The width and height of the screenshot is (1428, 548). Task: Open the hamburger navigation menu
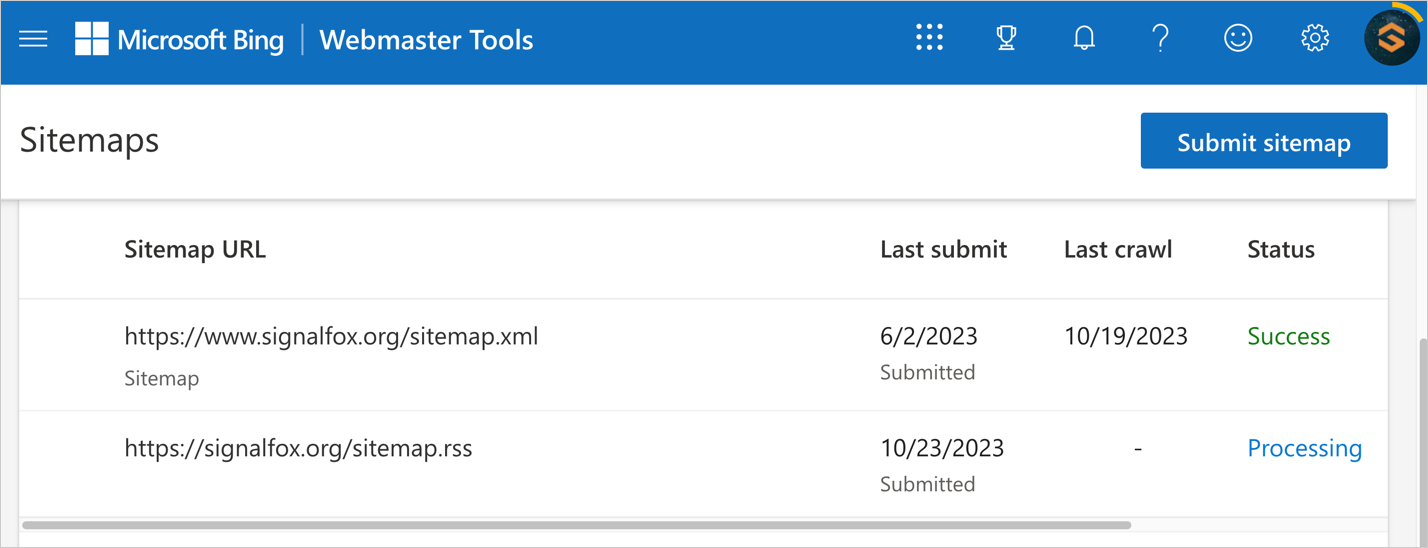tap(33, 40)
